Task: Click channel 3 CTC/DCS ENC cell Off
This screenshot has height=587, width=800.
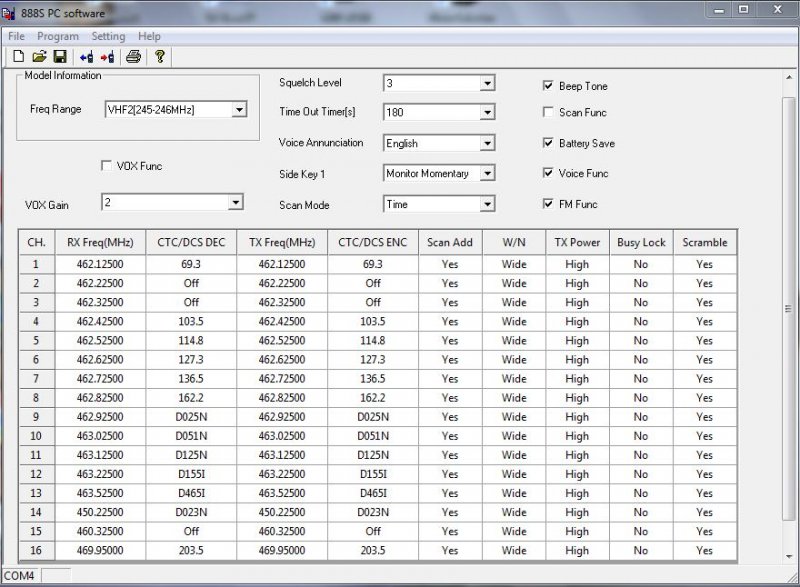Action: [x=373, y=302]
